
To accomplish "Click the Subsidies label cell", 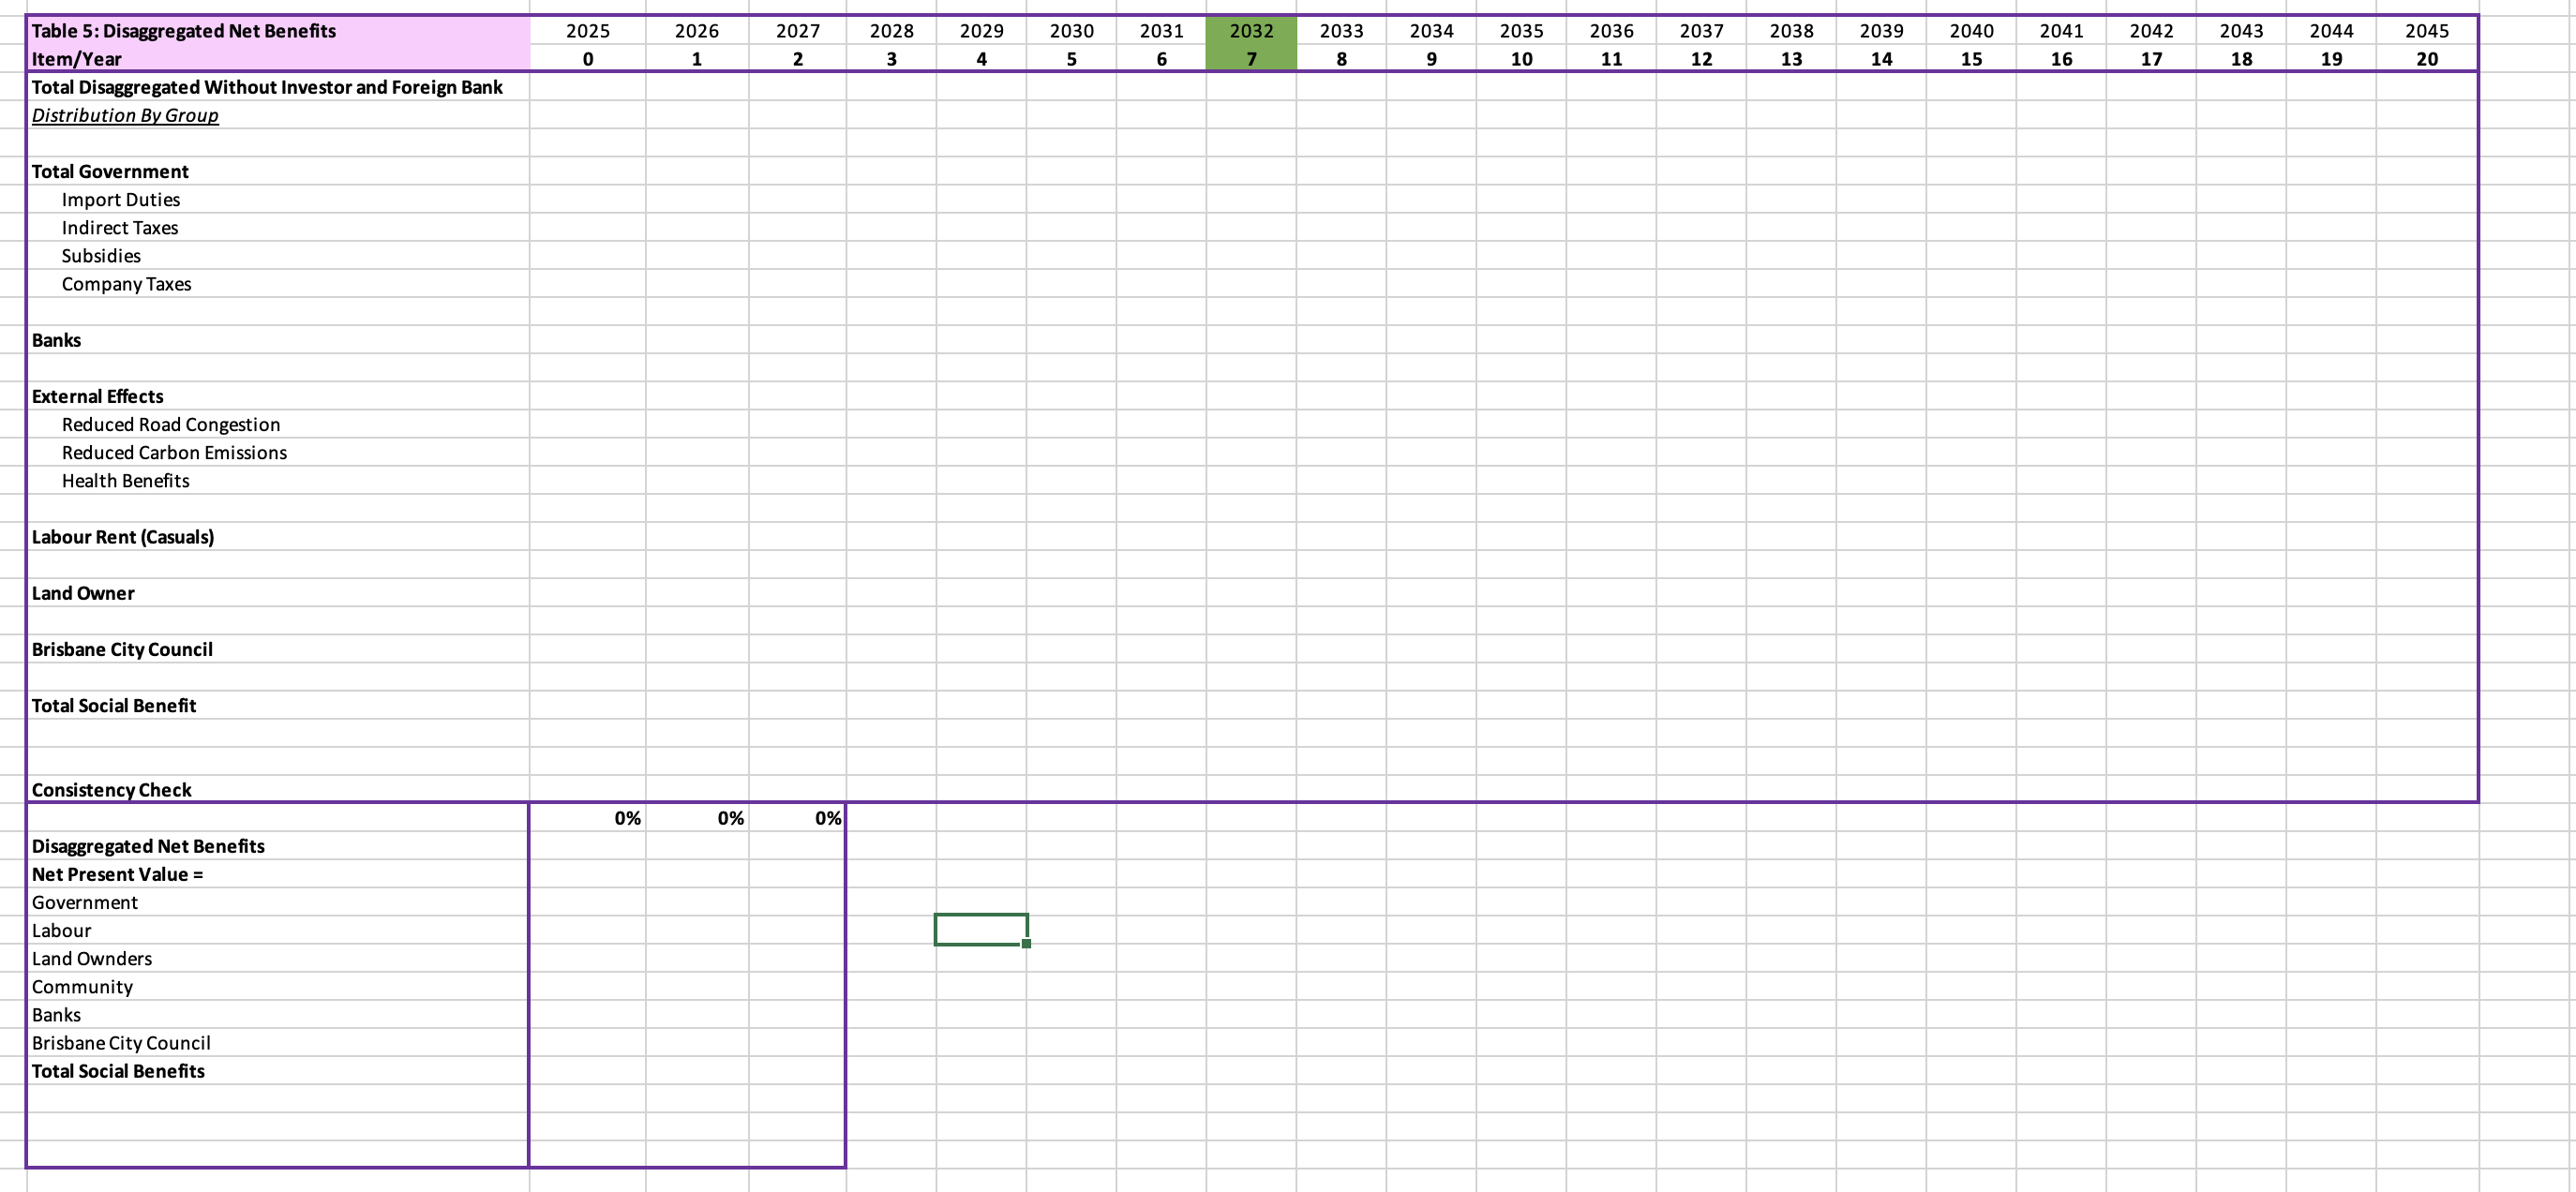I will (x=101, y=255).
